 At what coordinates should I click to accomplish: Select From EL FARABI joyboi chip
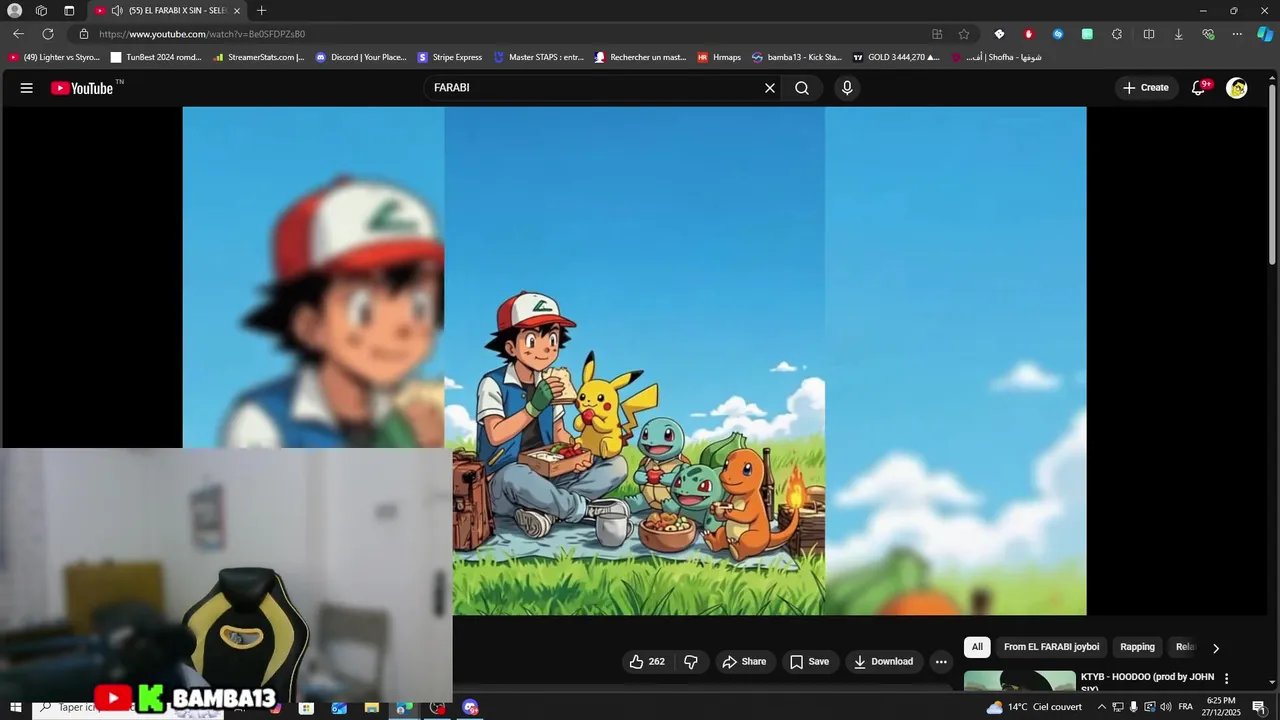point(1051,647)
